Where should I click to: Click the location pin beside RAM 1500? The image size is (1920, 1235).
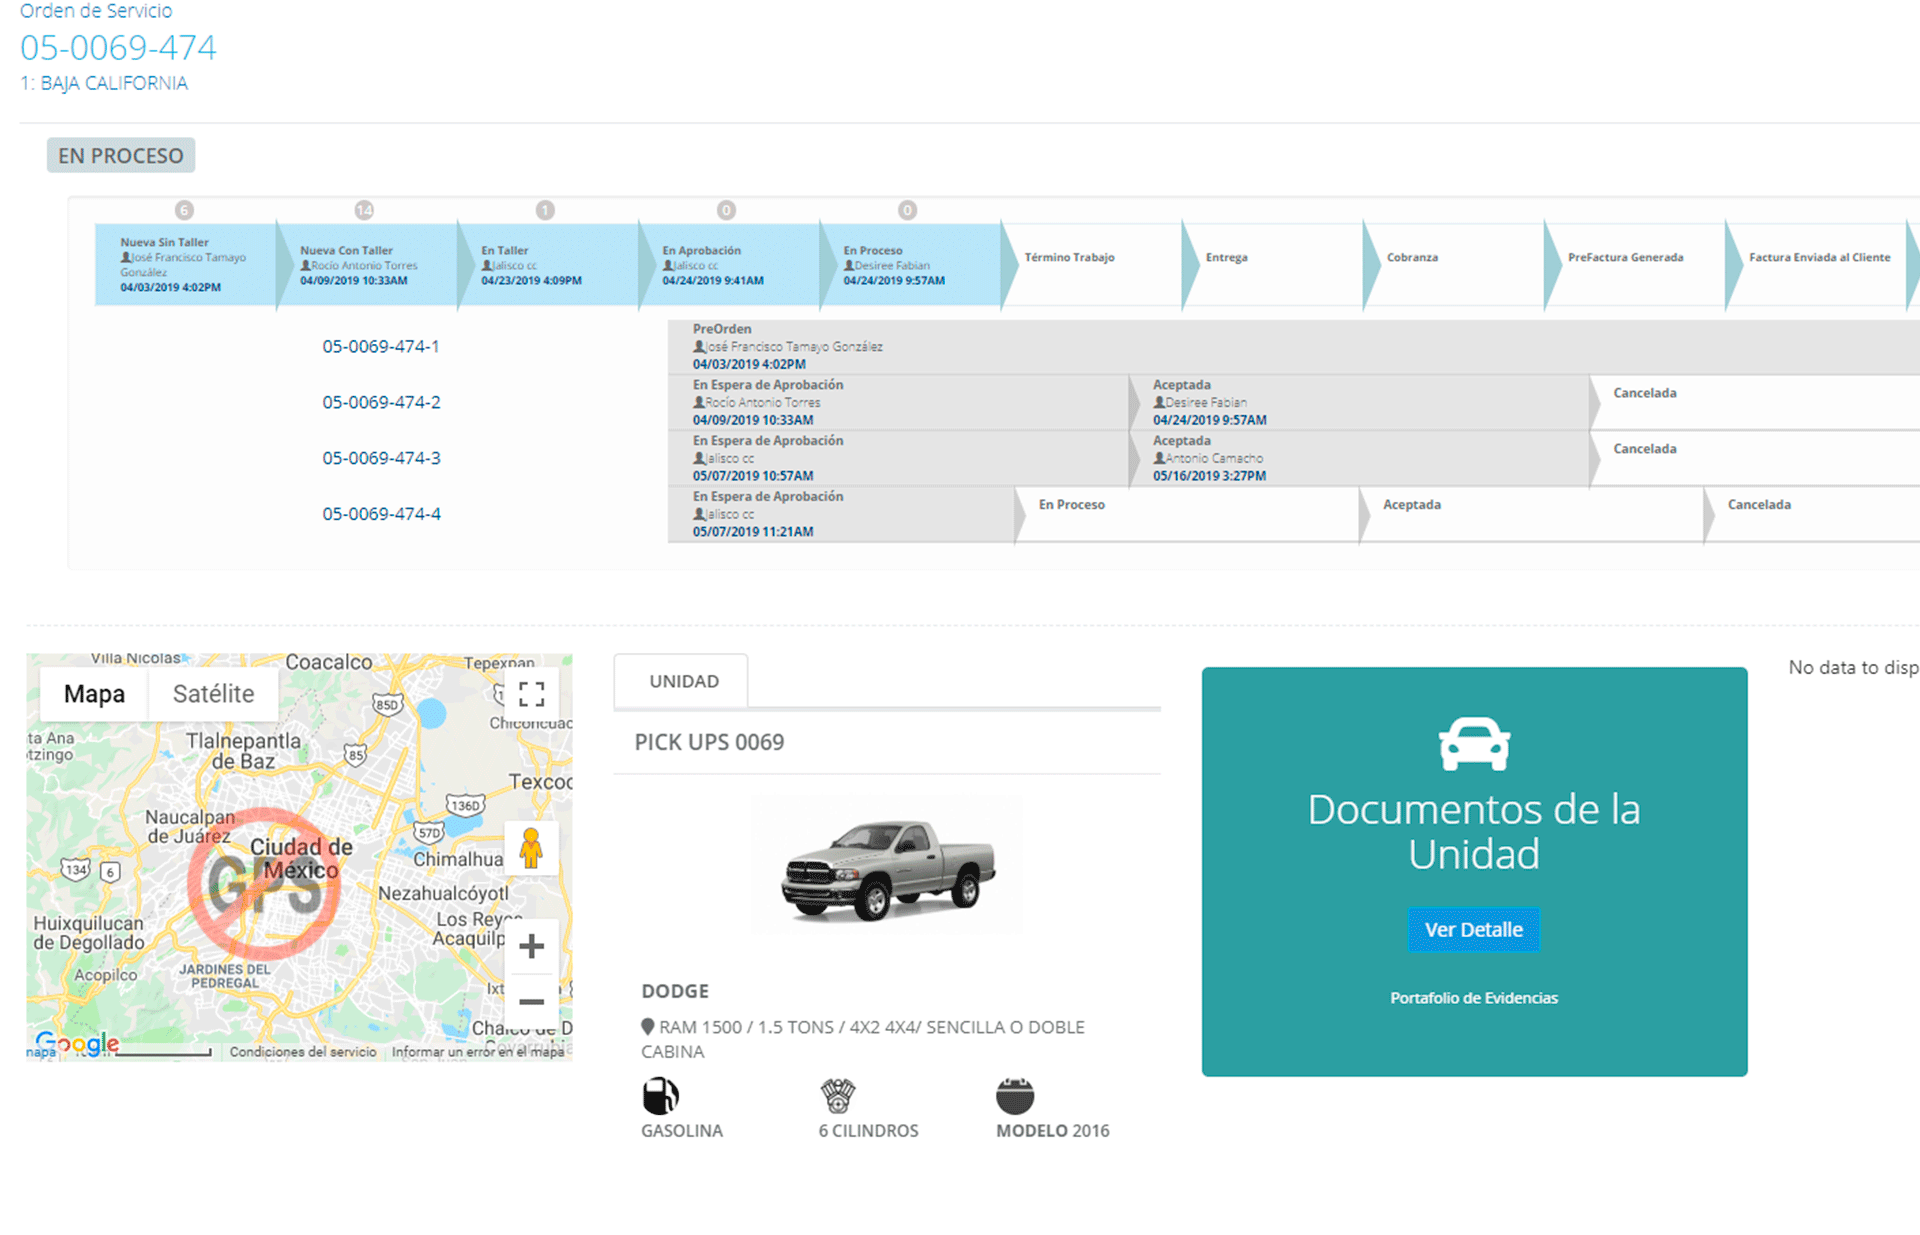pos(647,1026)
